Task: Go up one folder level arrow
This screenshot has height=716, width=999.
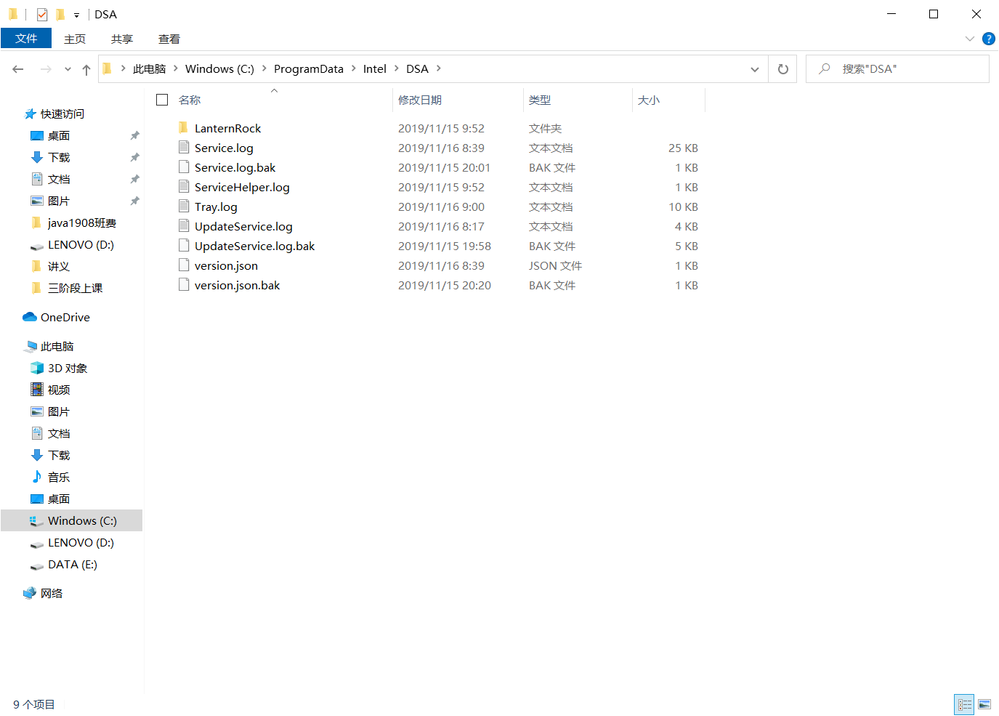Action: click(x=87, y=69)
